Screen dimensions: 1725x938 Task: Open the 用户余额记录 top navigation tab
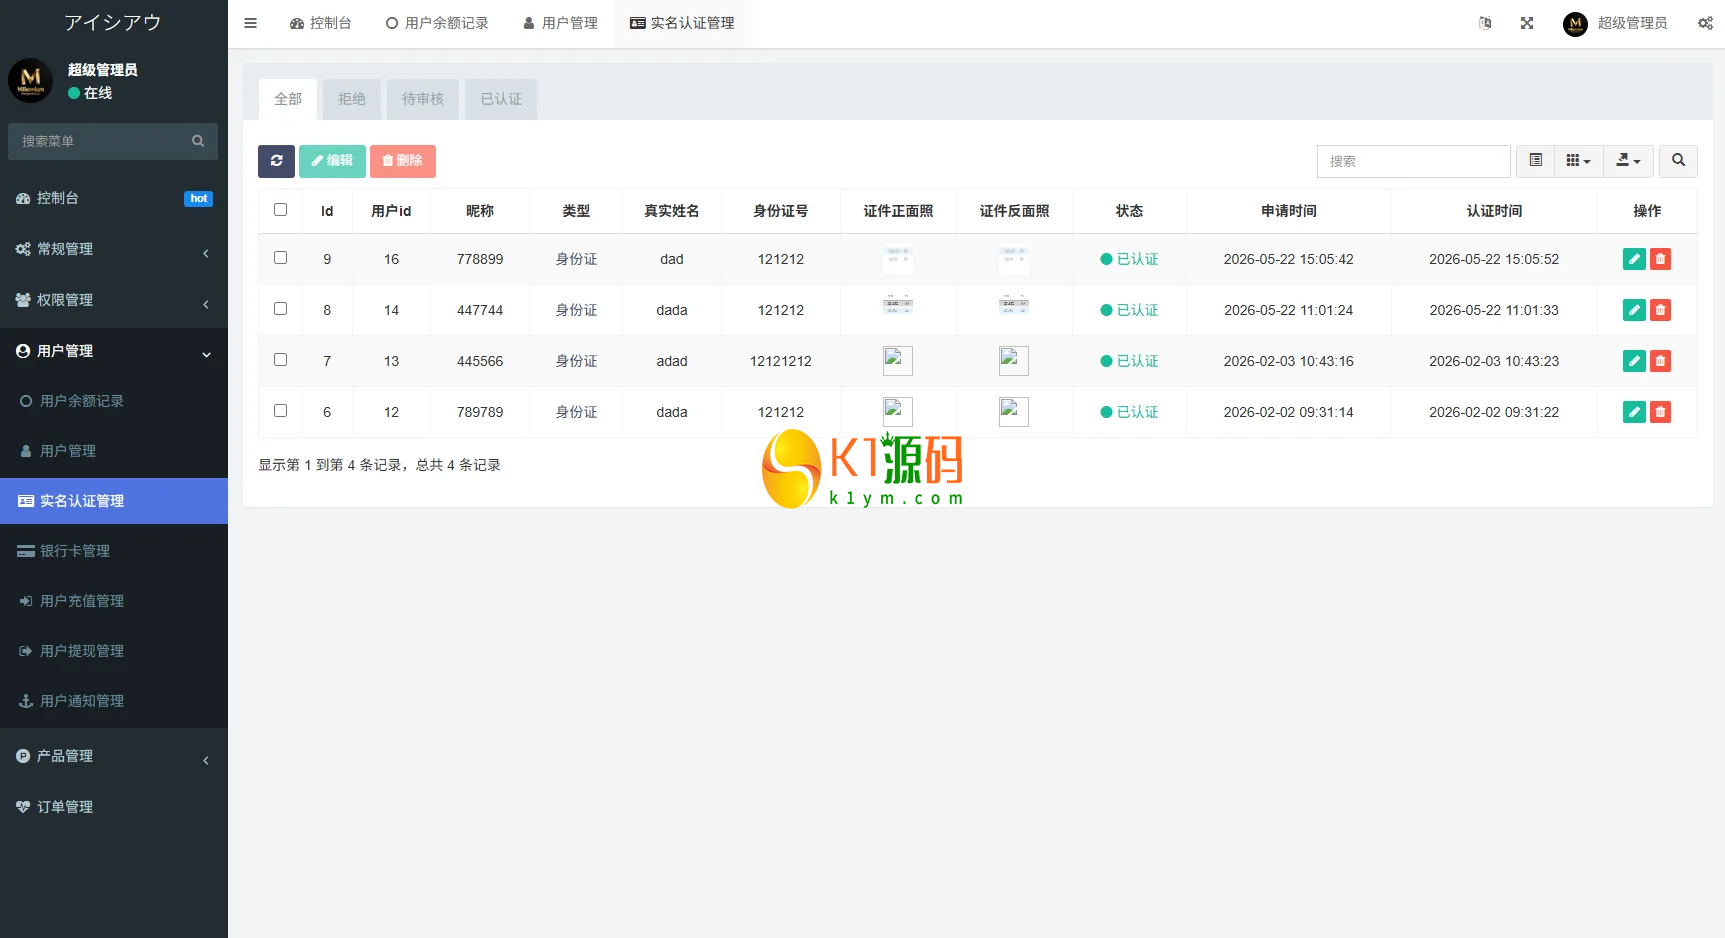pyautogui.click(x=437, y=23)
